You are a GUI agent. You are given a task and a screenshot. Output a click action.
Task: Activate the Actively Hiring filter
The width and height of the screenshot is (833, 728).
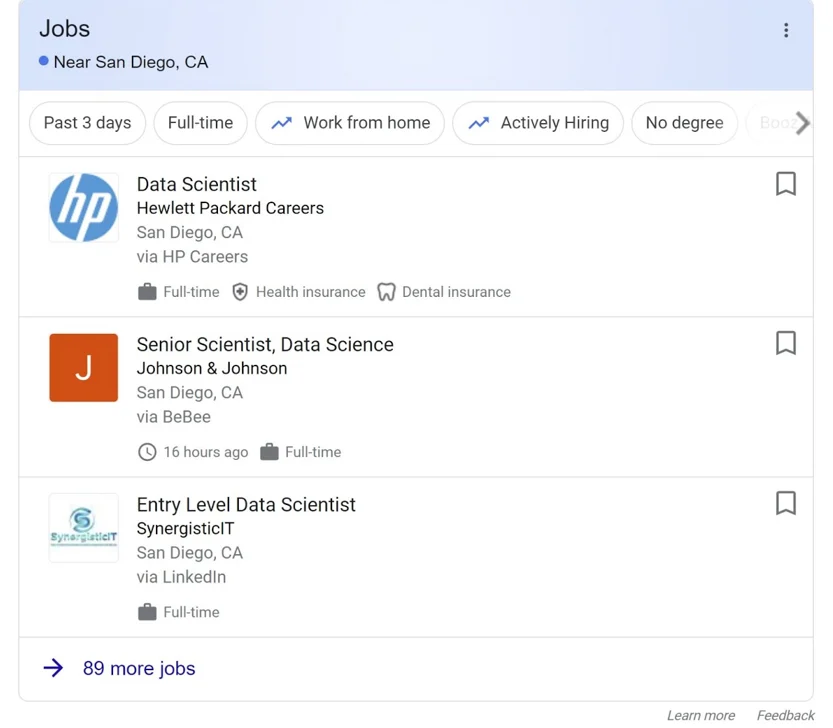coord(537,122)
